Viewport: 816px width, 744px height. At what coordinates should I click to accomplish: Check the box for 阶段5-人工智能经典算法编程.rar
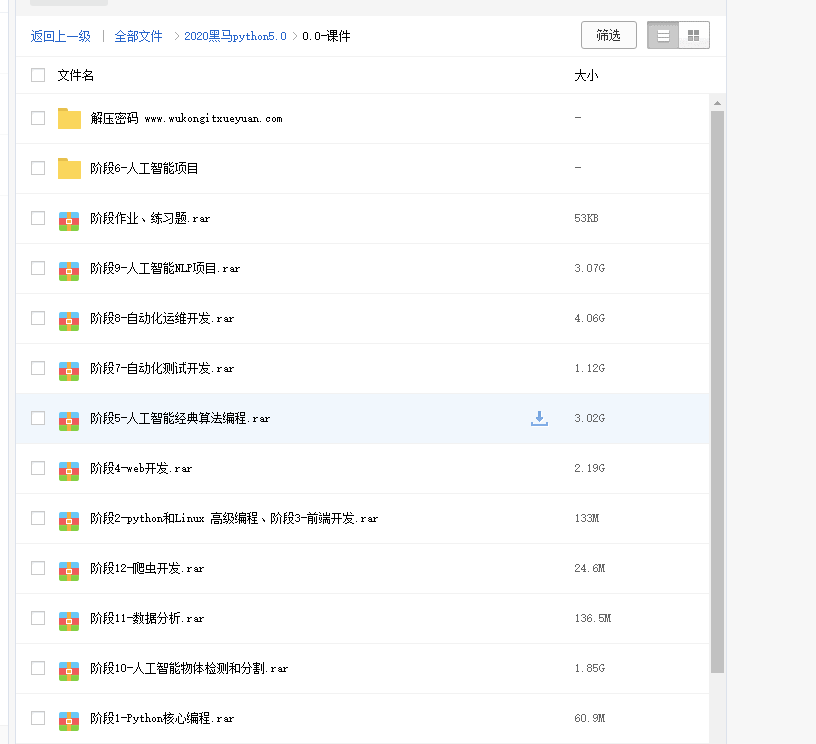click(x=38, y=418)
